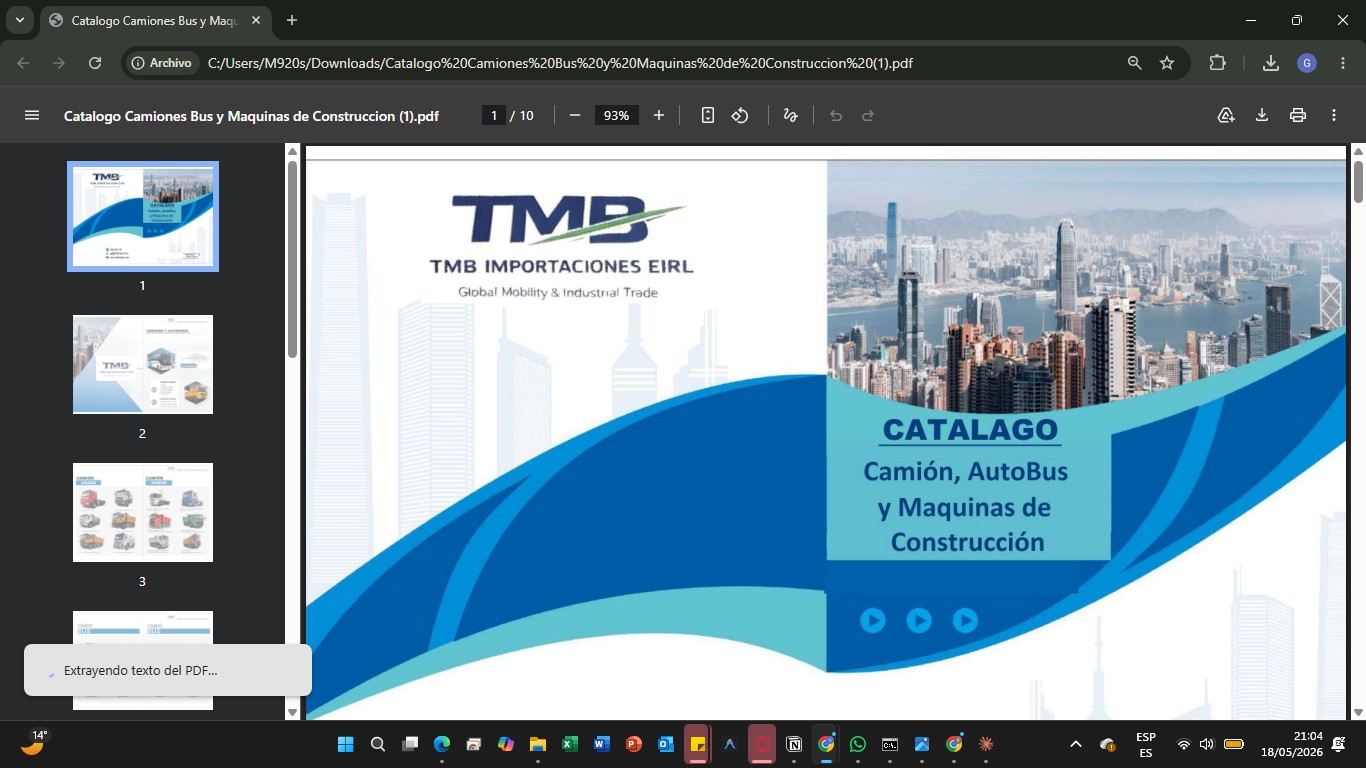Click the third play button in the catalog
The height and width of the screenshot is (768, 1366).
click(x=965, y=621)
